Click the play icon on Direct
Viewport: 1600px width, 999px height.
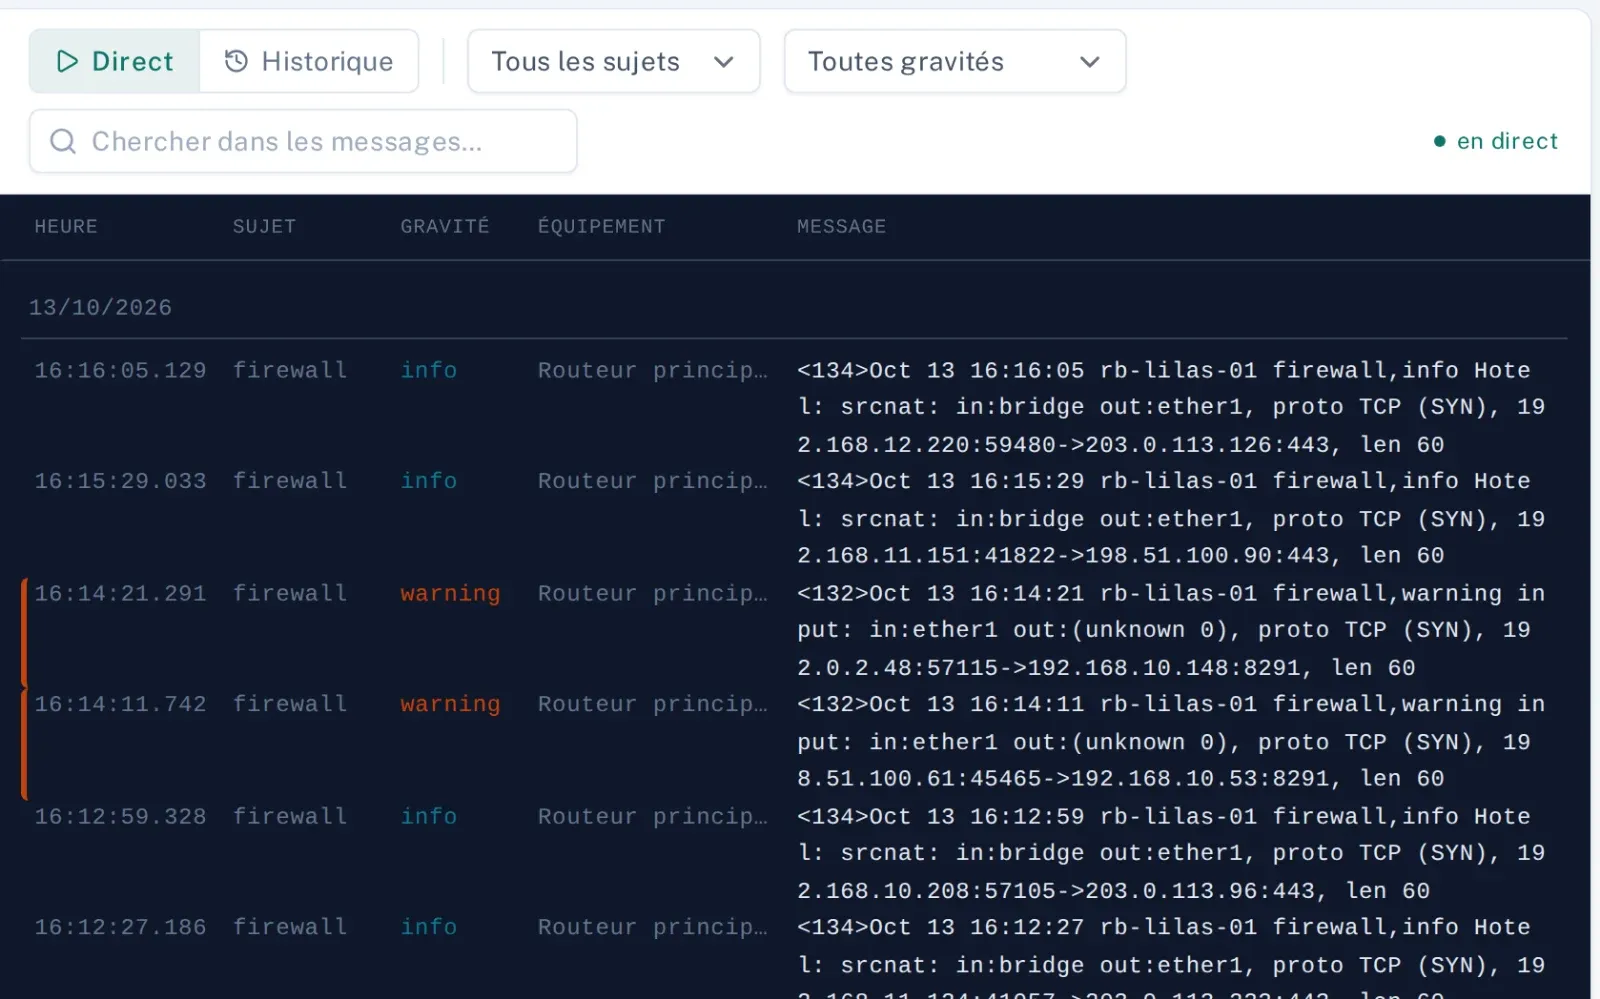click(67, 61)
